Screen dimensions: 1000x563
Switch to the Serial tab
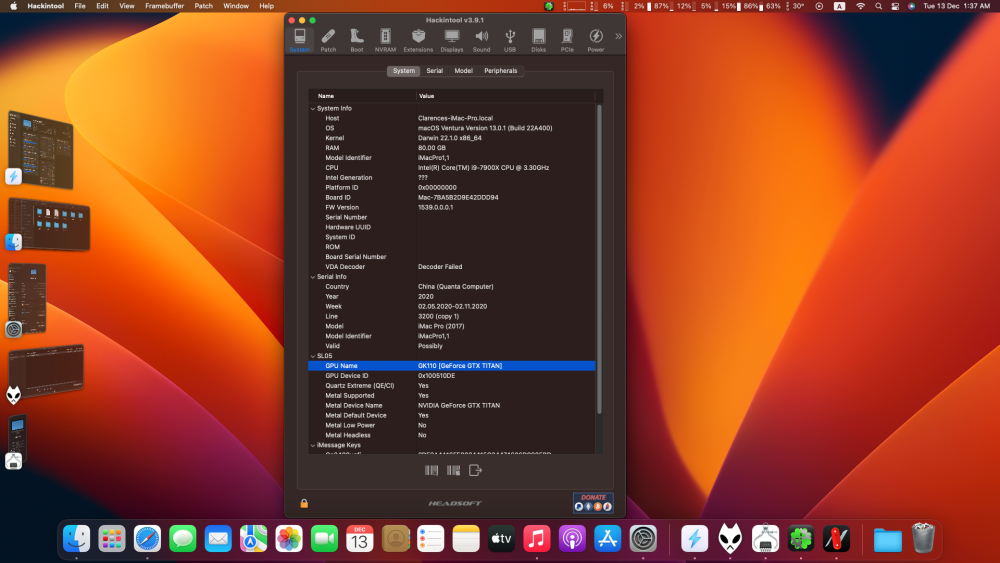(434, 71)
